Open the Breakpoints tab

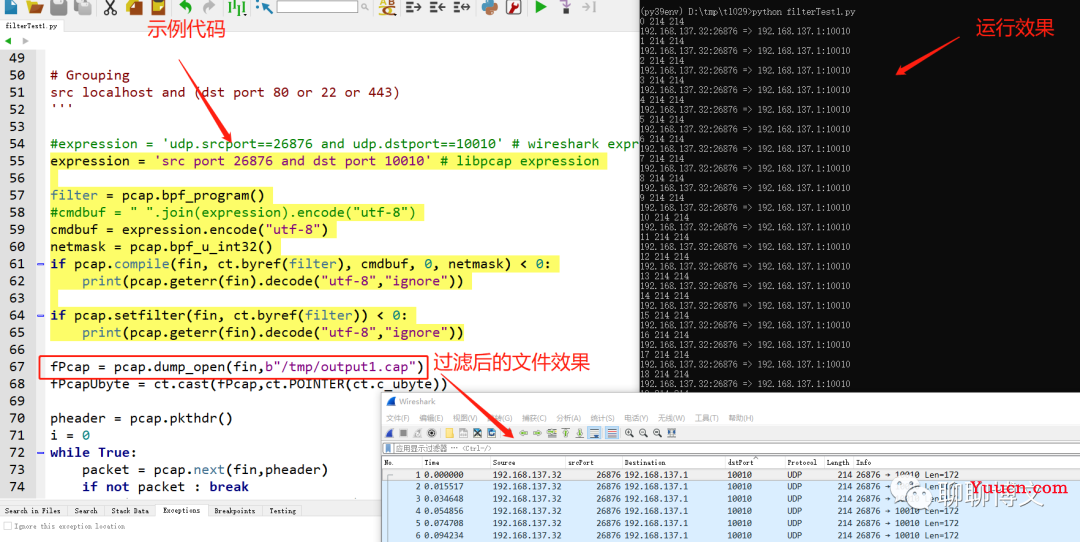tap(234, 511)
